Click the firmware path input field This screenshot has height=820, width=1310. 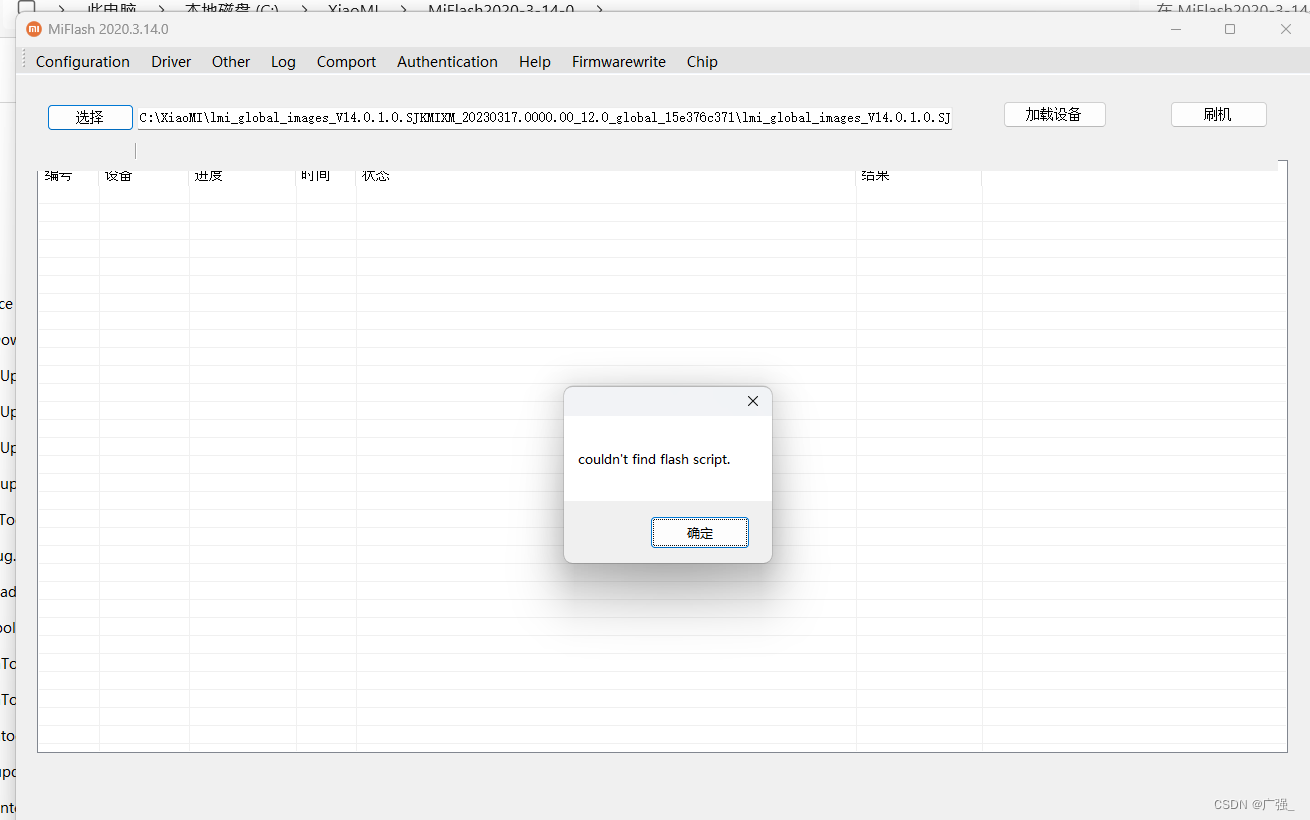tap(545, 118)
